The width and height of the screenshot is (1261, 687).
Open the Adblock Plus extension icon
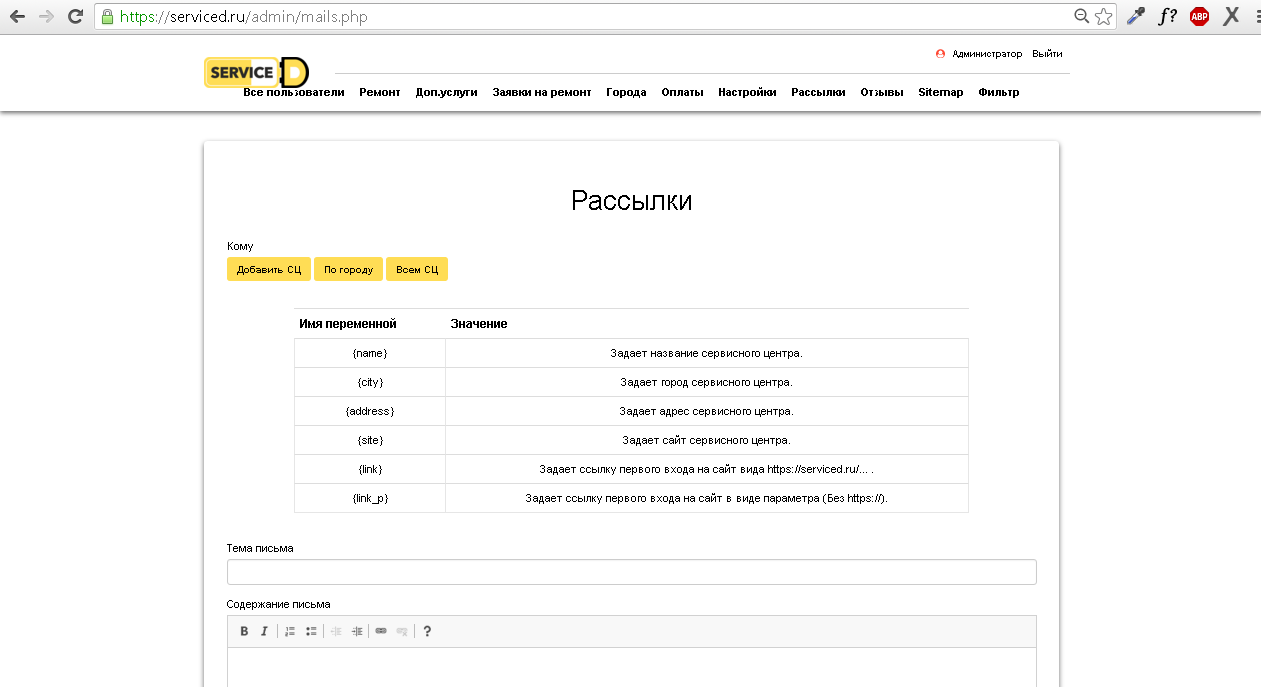coord(1199,16)
